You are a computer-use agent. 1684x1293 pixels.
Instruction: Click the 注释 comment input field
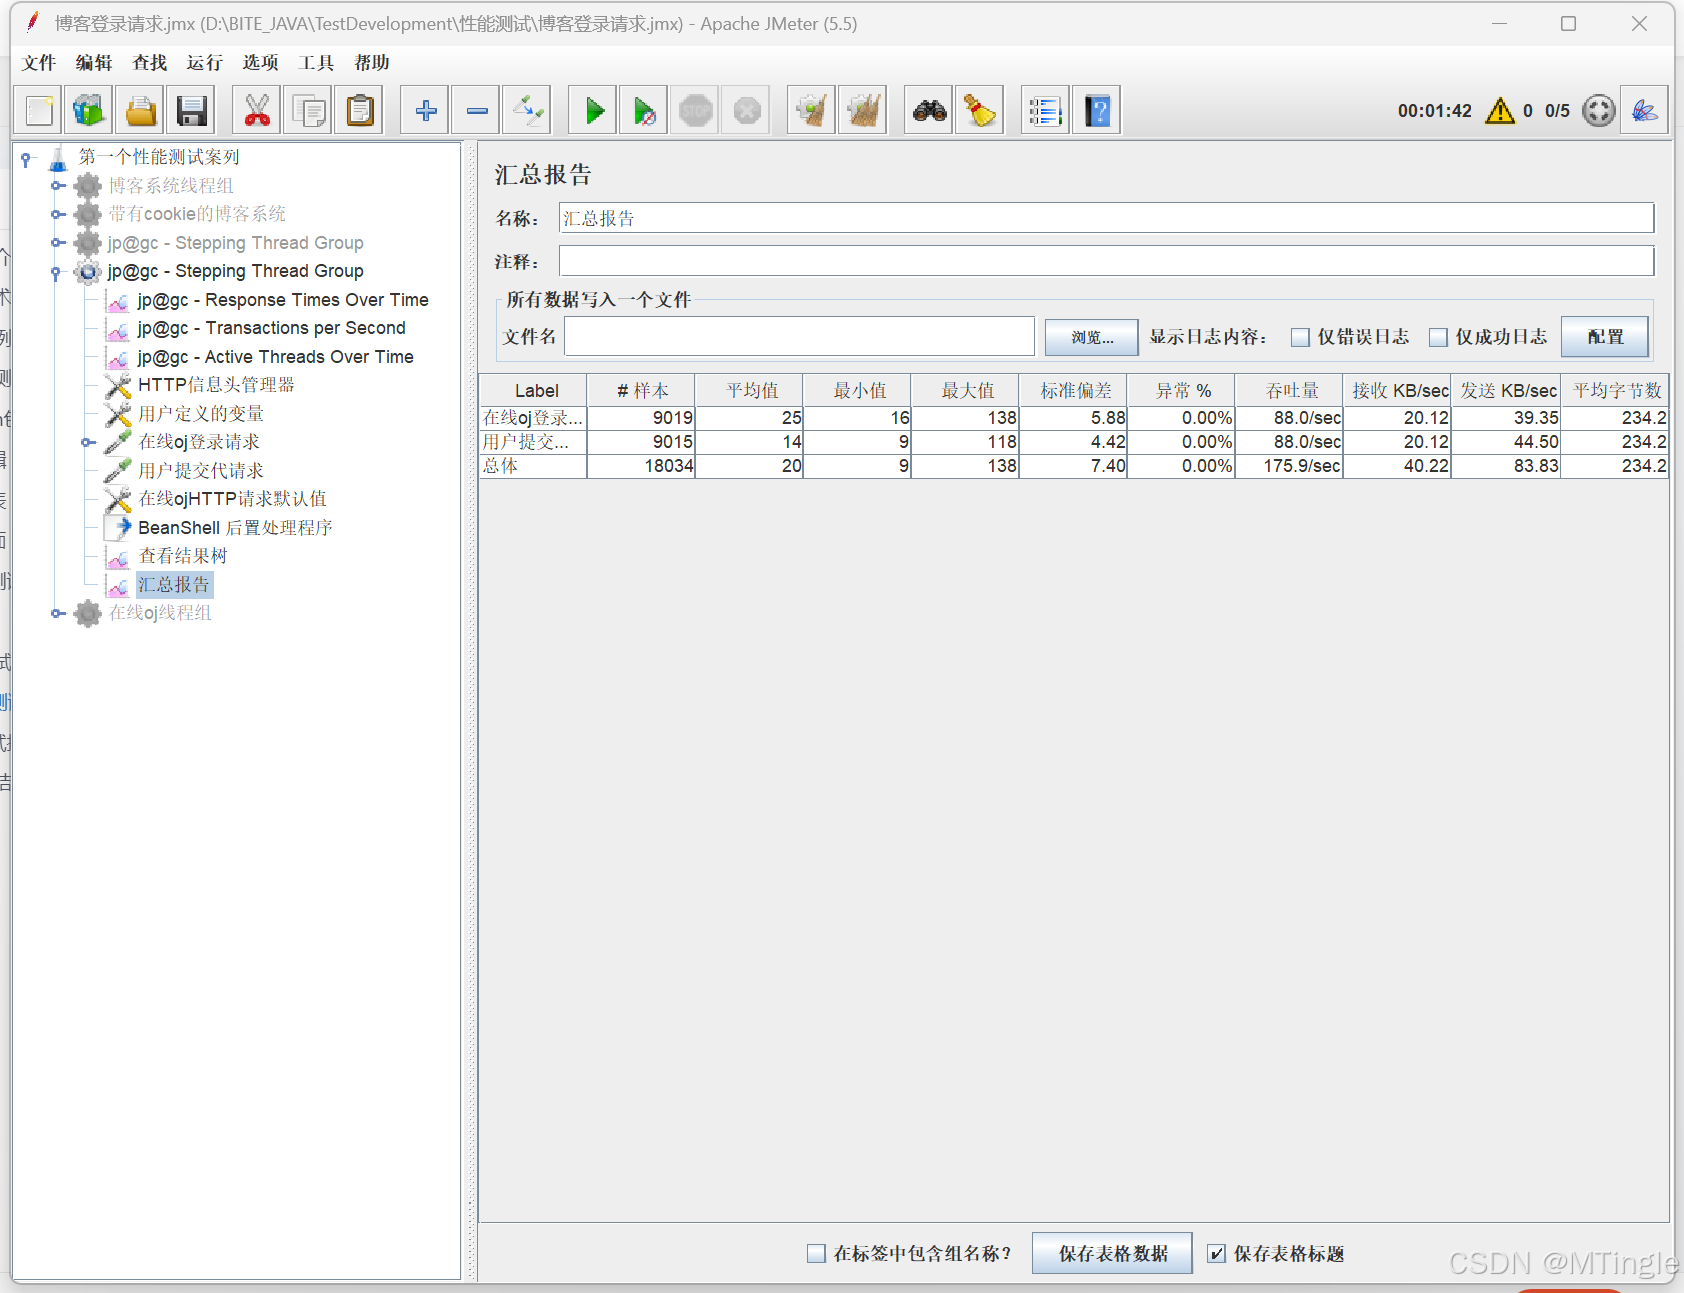coord(1106,261)
